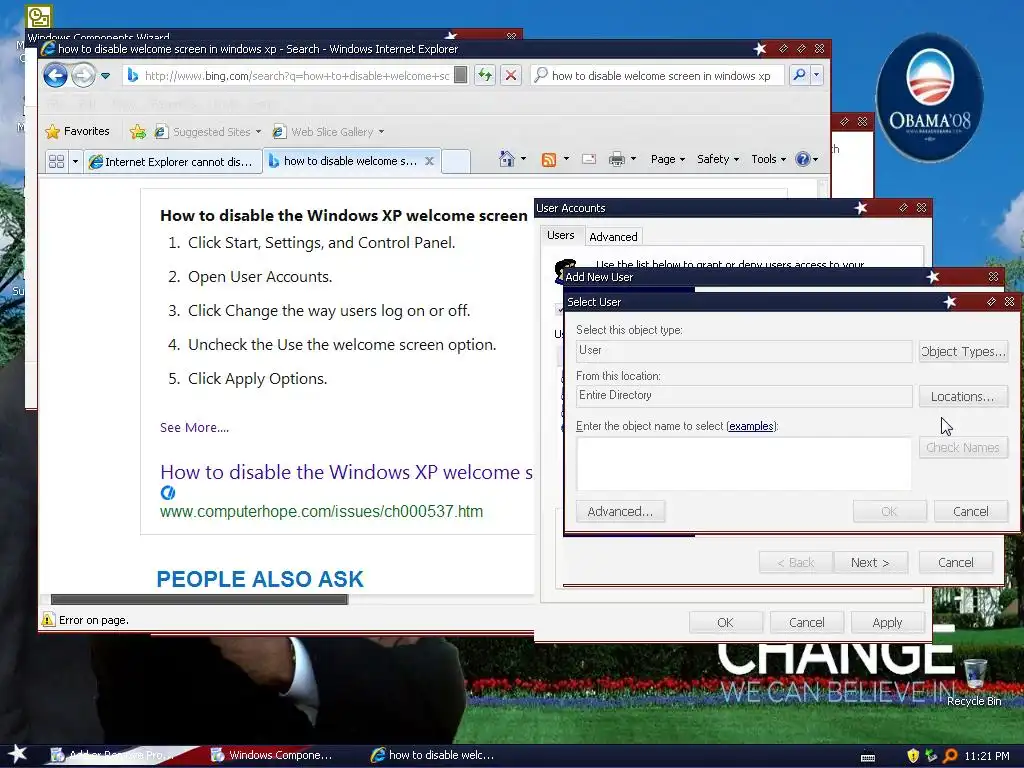Image resolution: width=1024 pixels, height=768 pixels.
Task: Click the compatibility view icon in address bar
Action: point(460,75)
